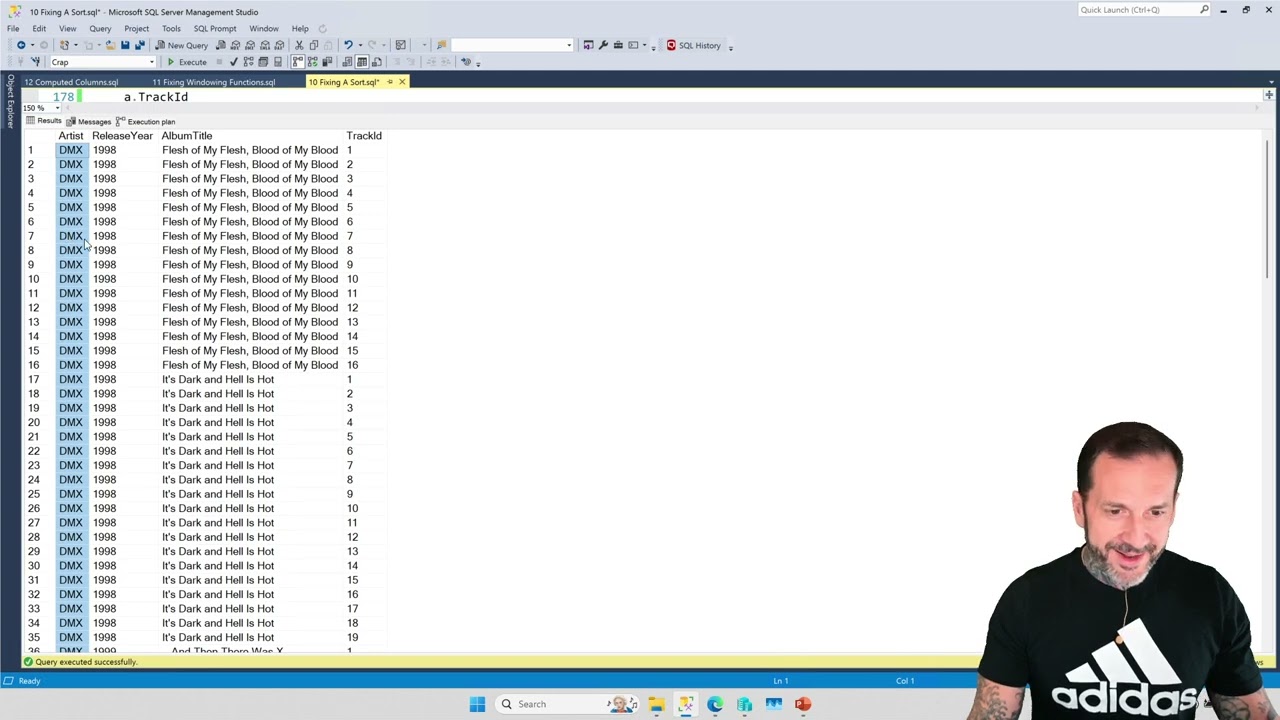Image resolution: width=1280 pixels, height=720 pixels.
Task: Select row 35 by its row header
Action: [x=34, y=637]
